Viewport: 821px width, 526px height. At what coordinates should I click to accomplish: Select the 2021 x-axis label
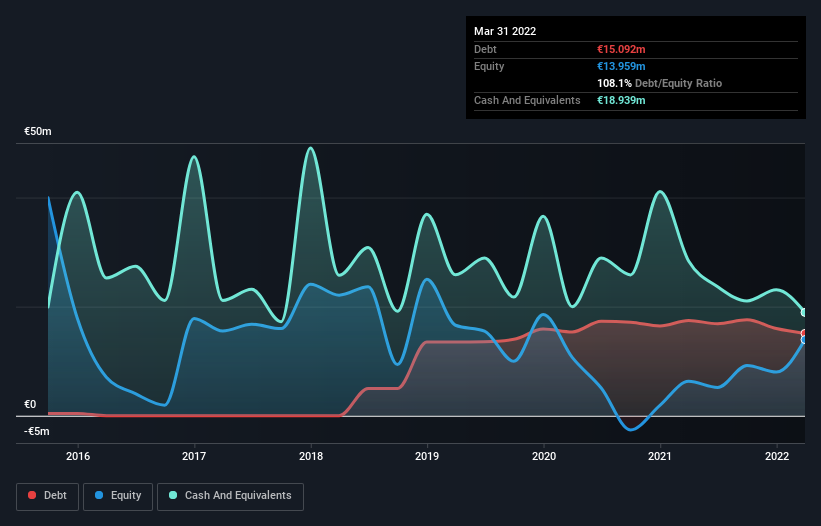pos(660,456)
